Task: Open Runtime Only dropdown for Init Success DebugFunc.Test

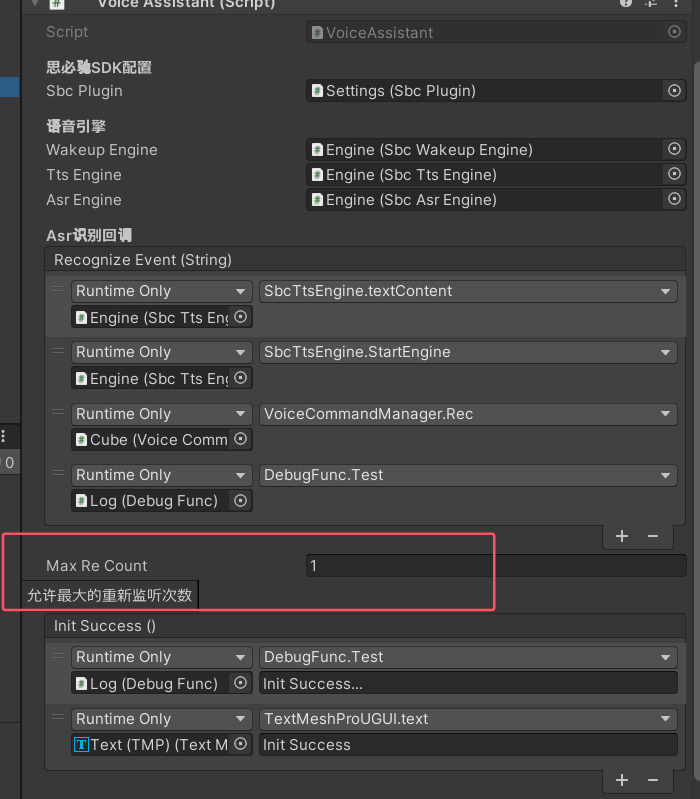Action: (161, 657)
